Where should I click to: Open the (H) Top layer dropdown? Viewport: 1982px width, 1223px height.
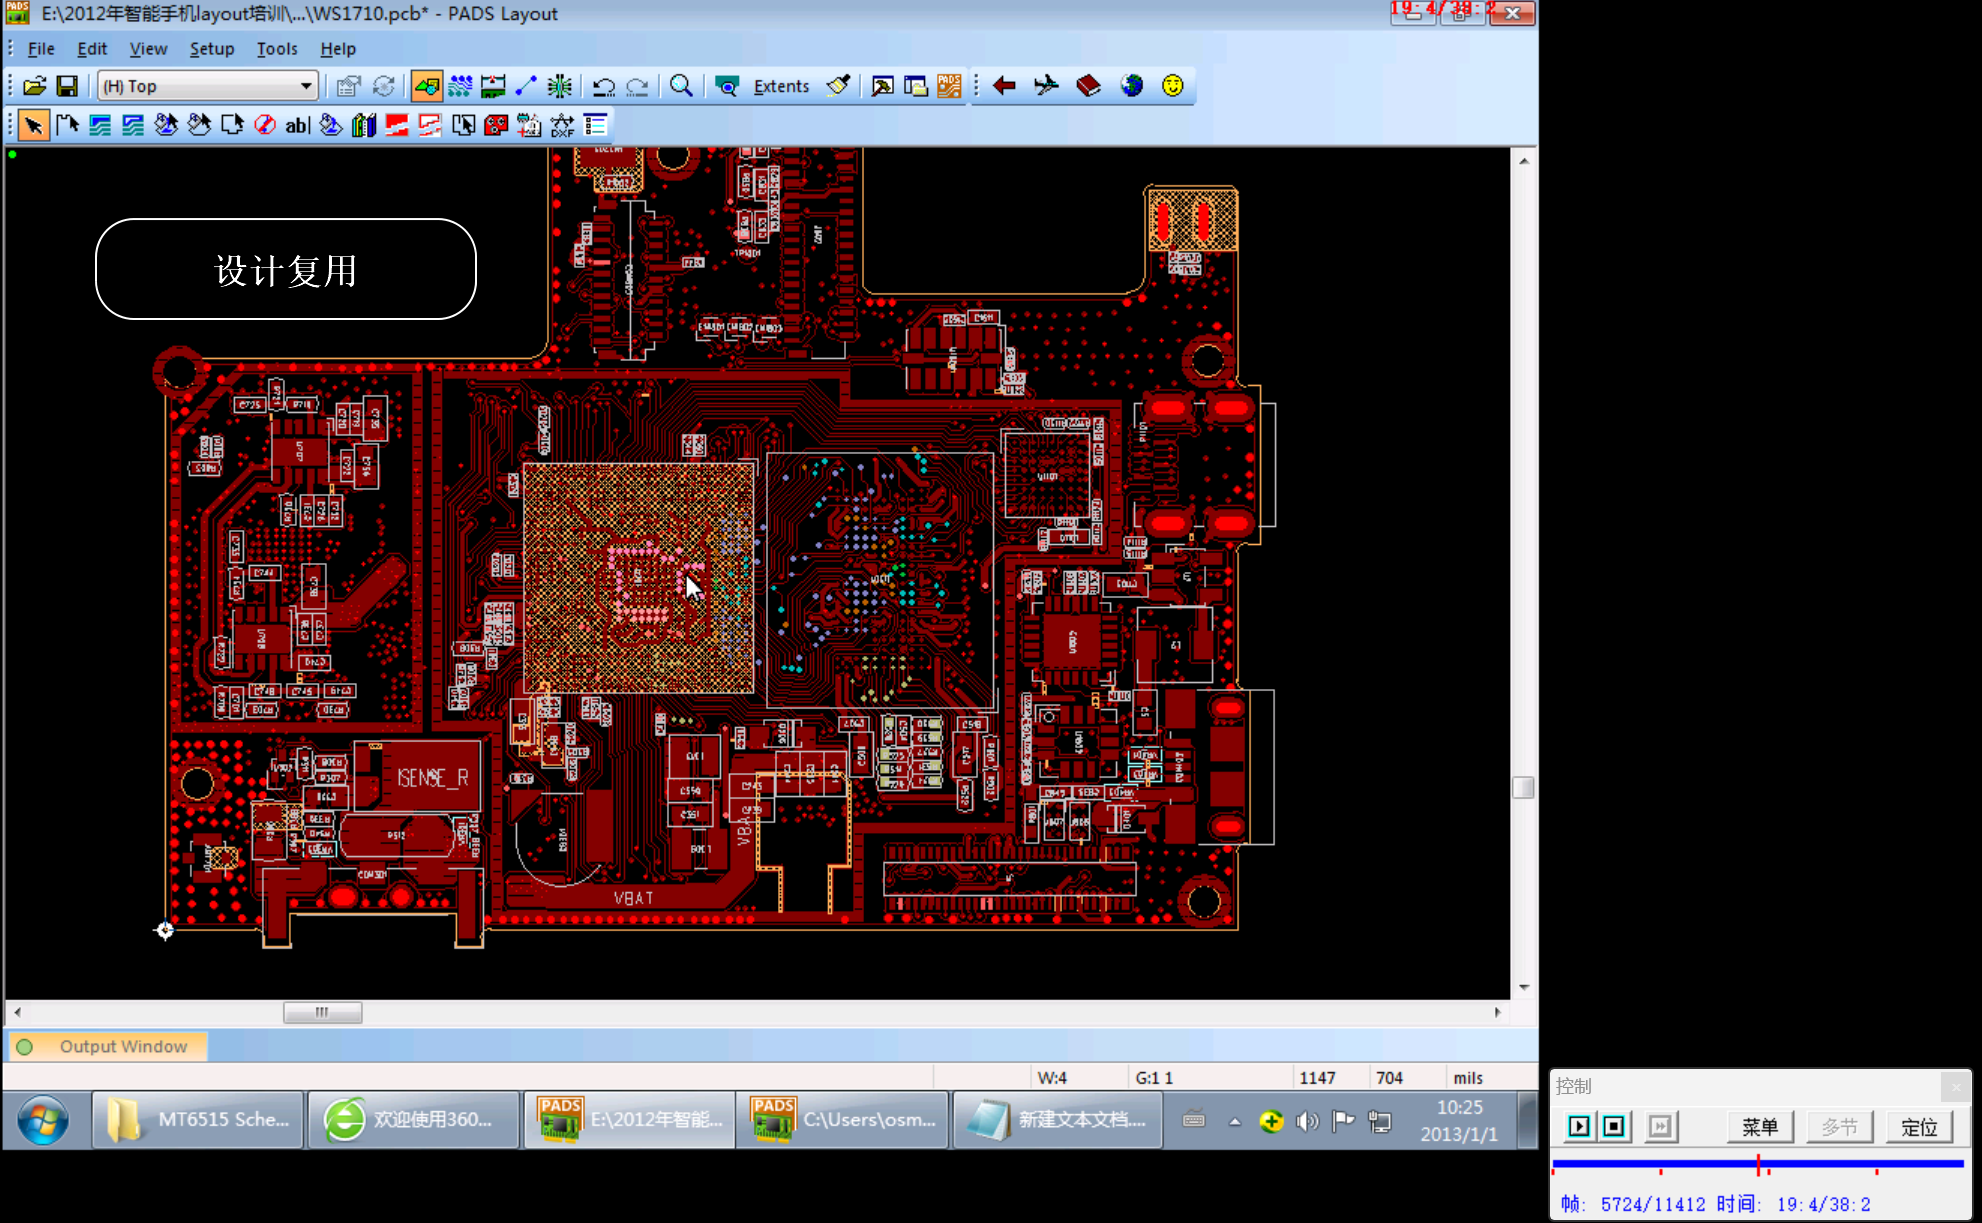pyautogui.click(x=208, y=86)
